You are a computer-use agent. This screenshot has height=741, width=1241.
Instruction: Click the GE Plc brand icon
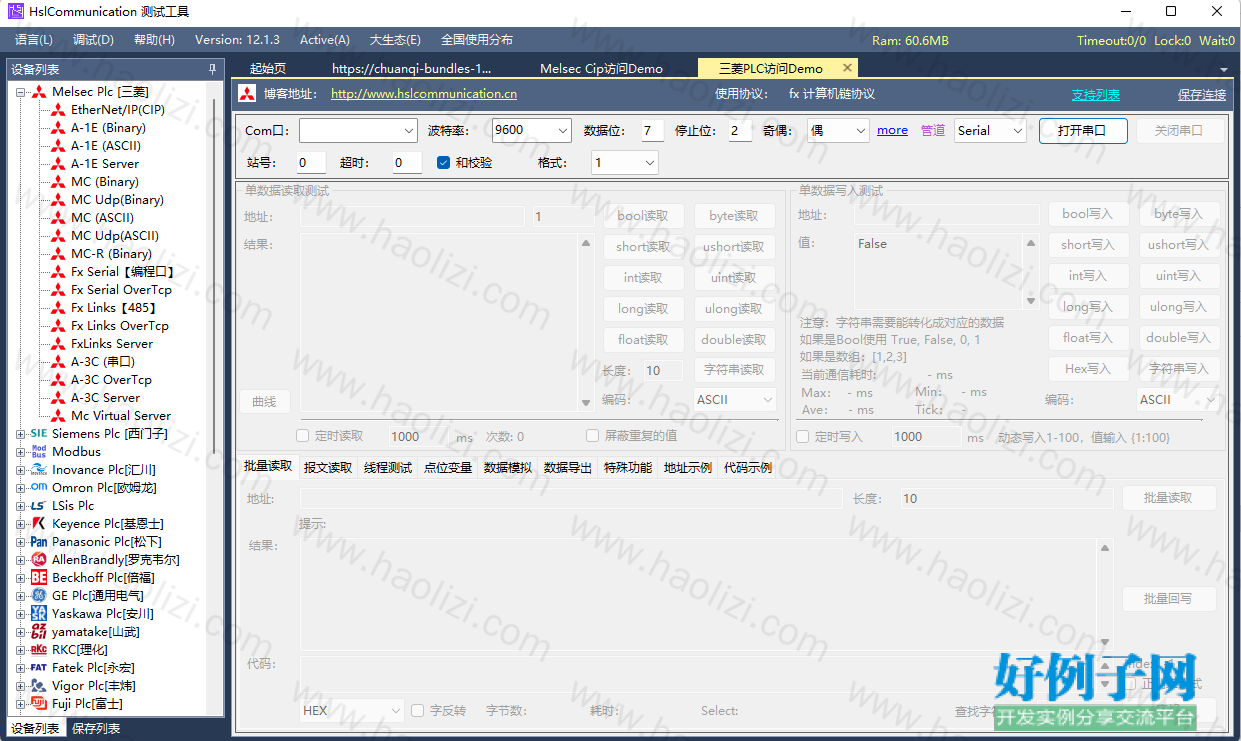coord(39,596)
